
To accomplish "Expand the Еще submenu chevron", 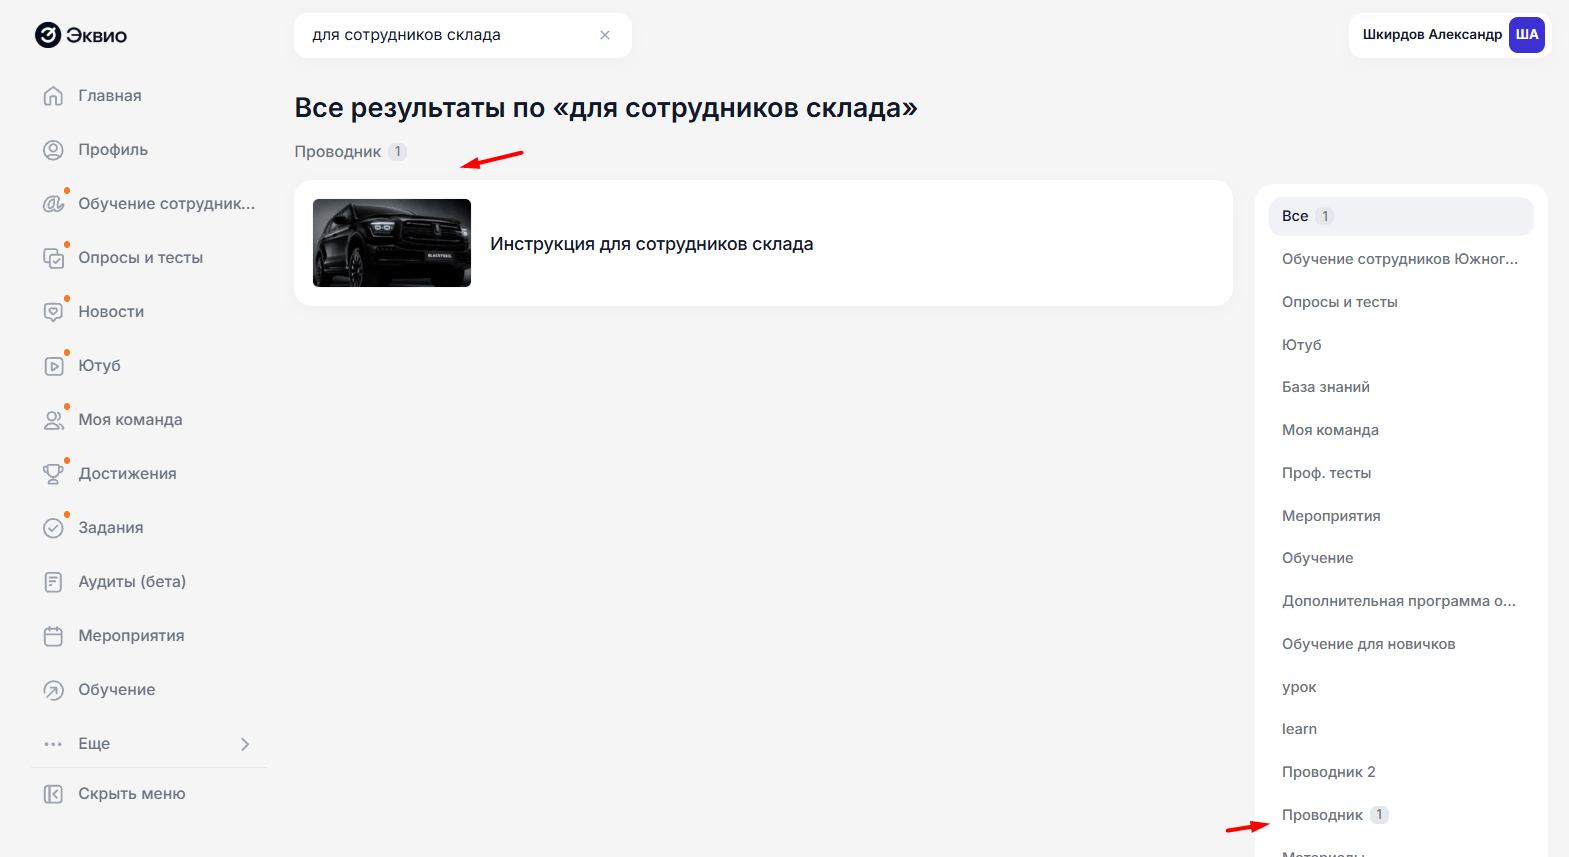I will pos(245,744).
